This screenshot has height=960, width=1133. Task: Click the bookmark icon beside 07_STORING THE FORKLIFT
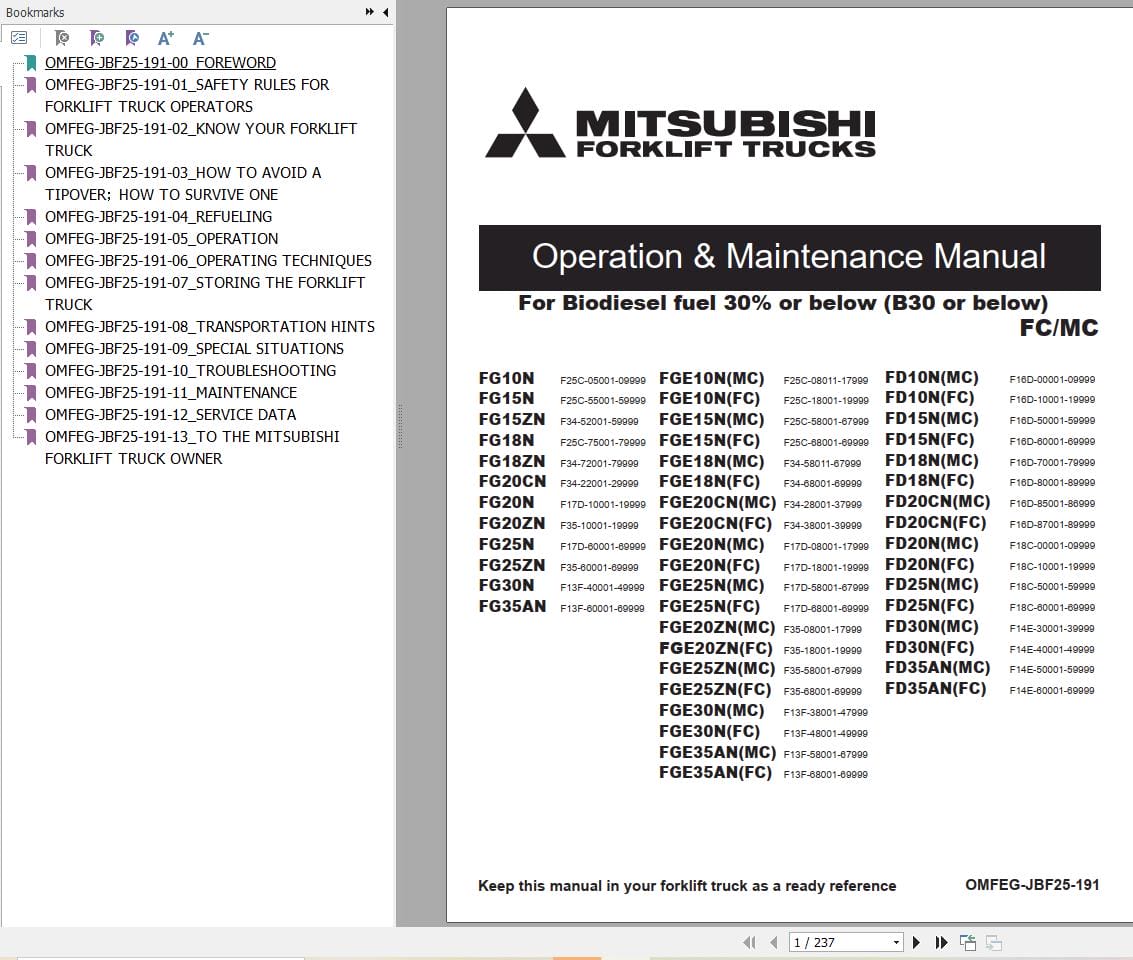pyautogui.click(x=31, y=282)
